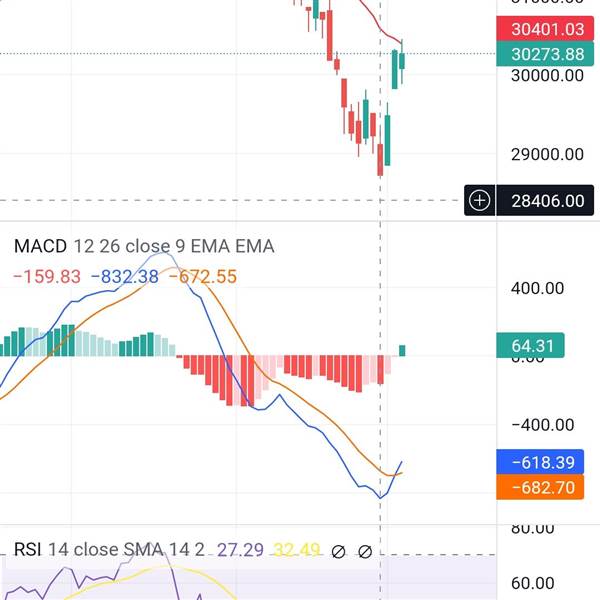This screenshot has width=600, height=600.
Task: Open the RSI indicator title
Action: (28, 549)
